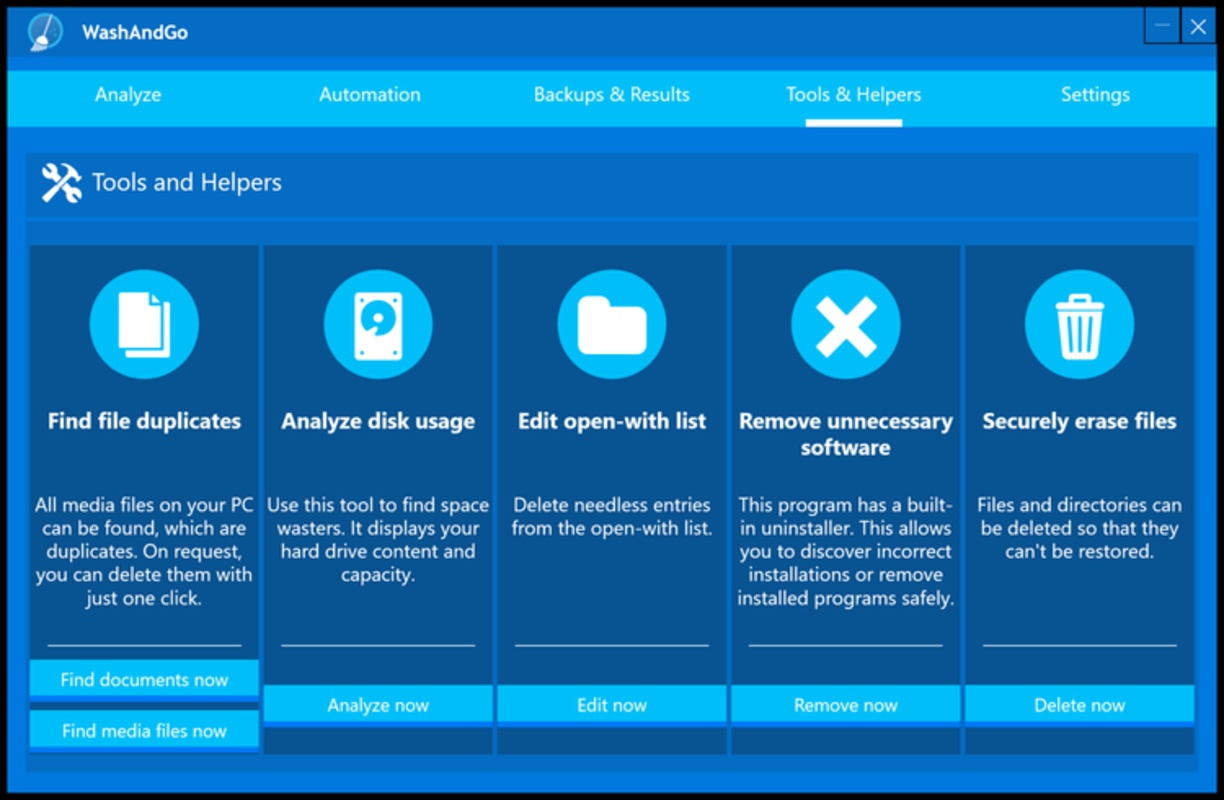Click the 'All media files on your PC' description
The image size is (1224, 800).
pyautogui.click(x=144, y=552)
